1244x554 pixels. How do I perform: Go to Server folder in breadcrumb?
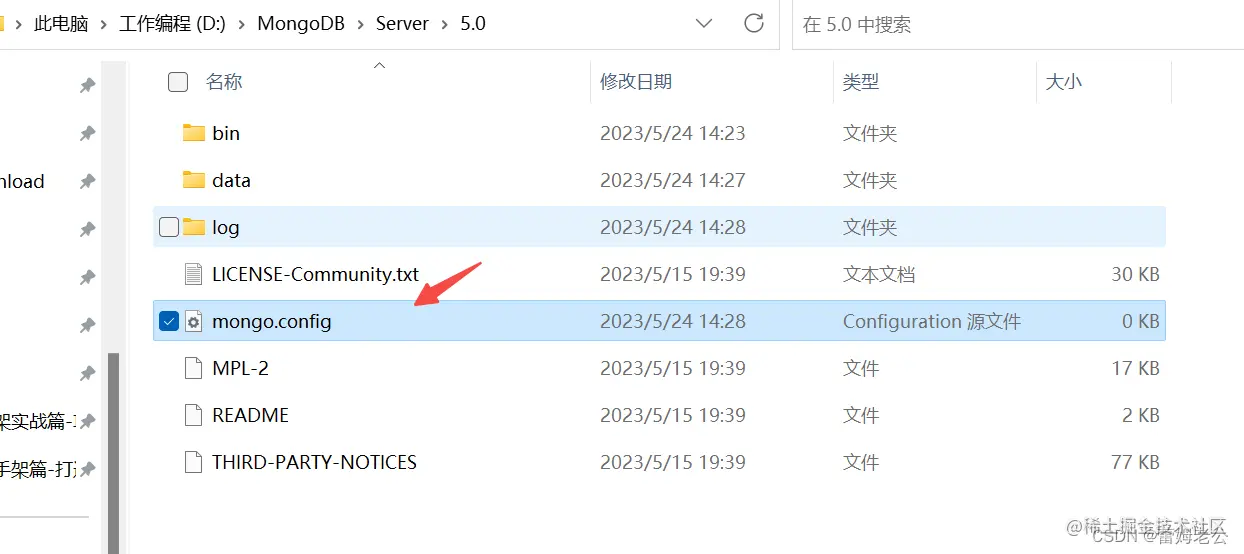coord(402,23)
